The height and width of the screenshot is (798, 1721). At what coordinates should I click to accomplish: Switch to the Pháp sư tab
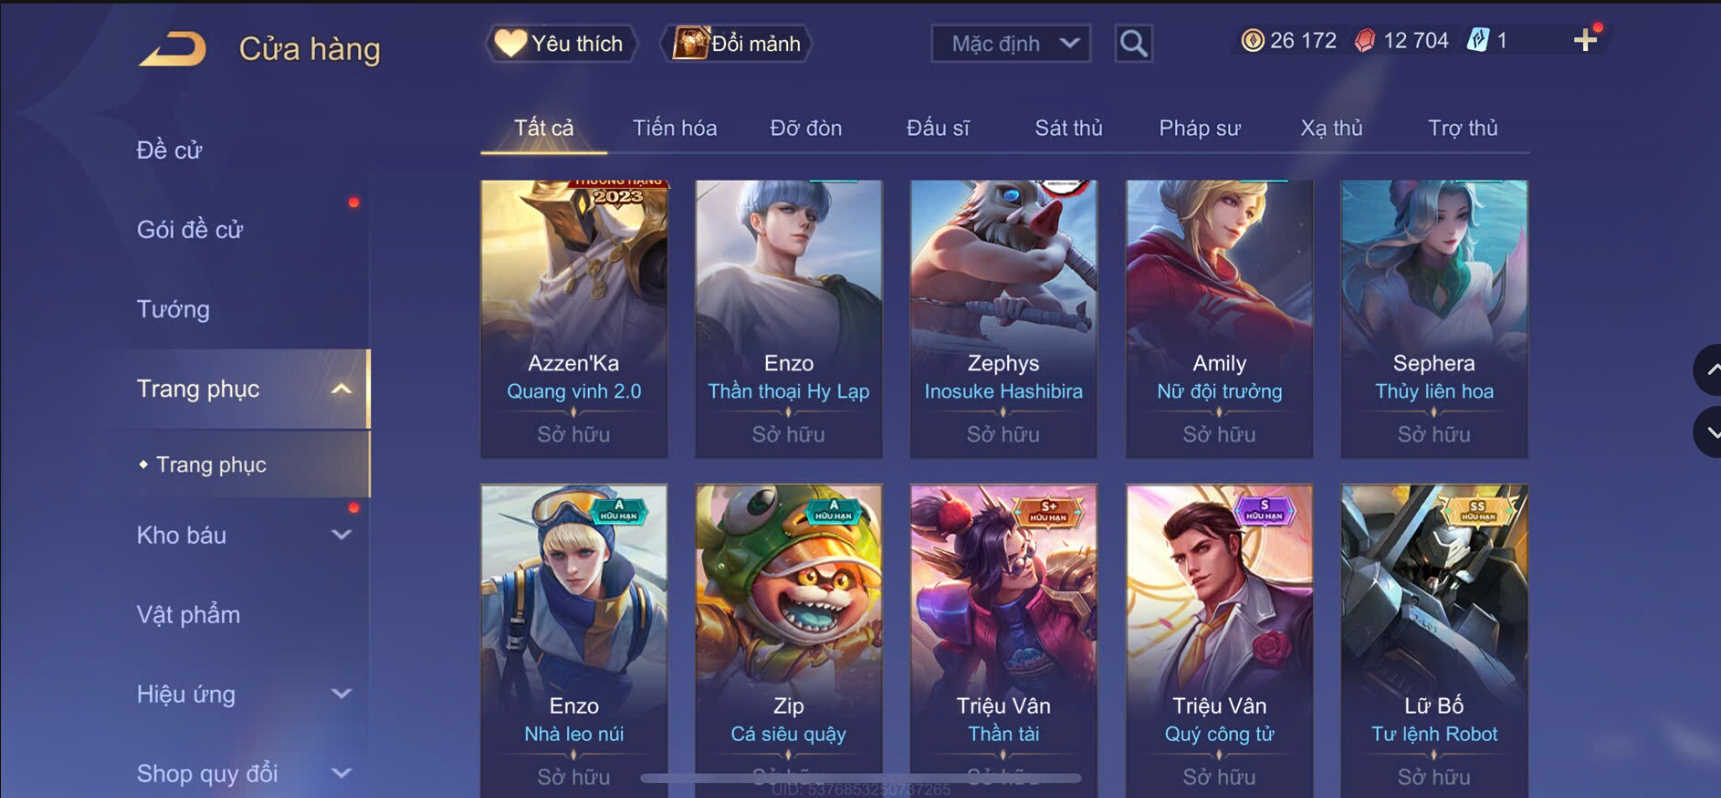click(x=1199, y=128)
